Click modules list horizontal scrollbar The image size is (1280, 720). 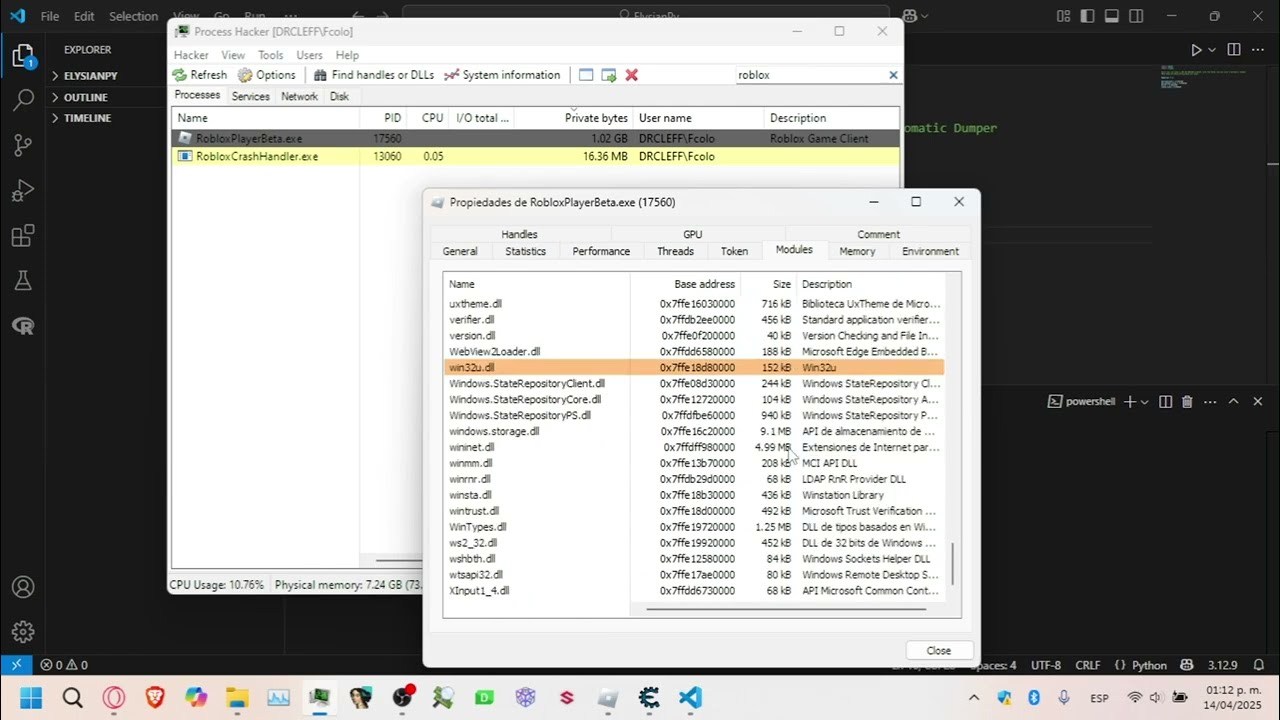pos(785,608)
